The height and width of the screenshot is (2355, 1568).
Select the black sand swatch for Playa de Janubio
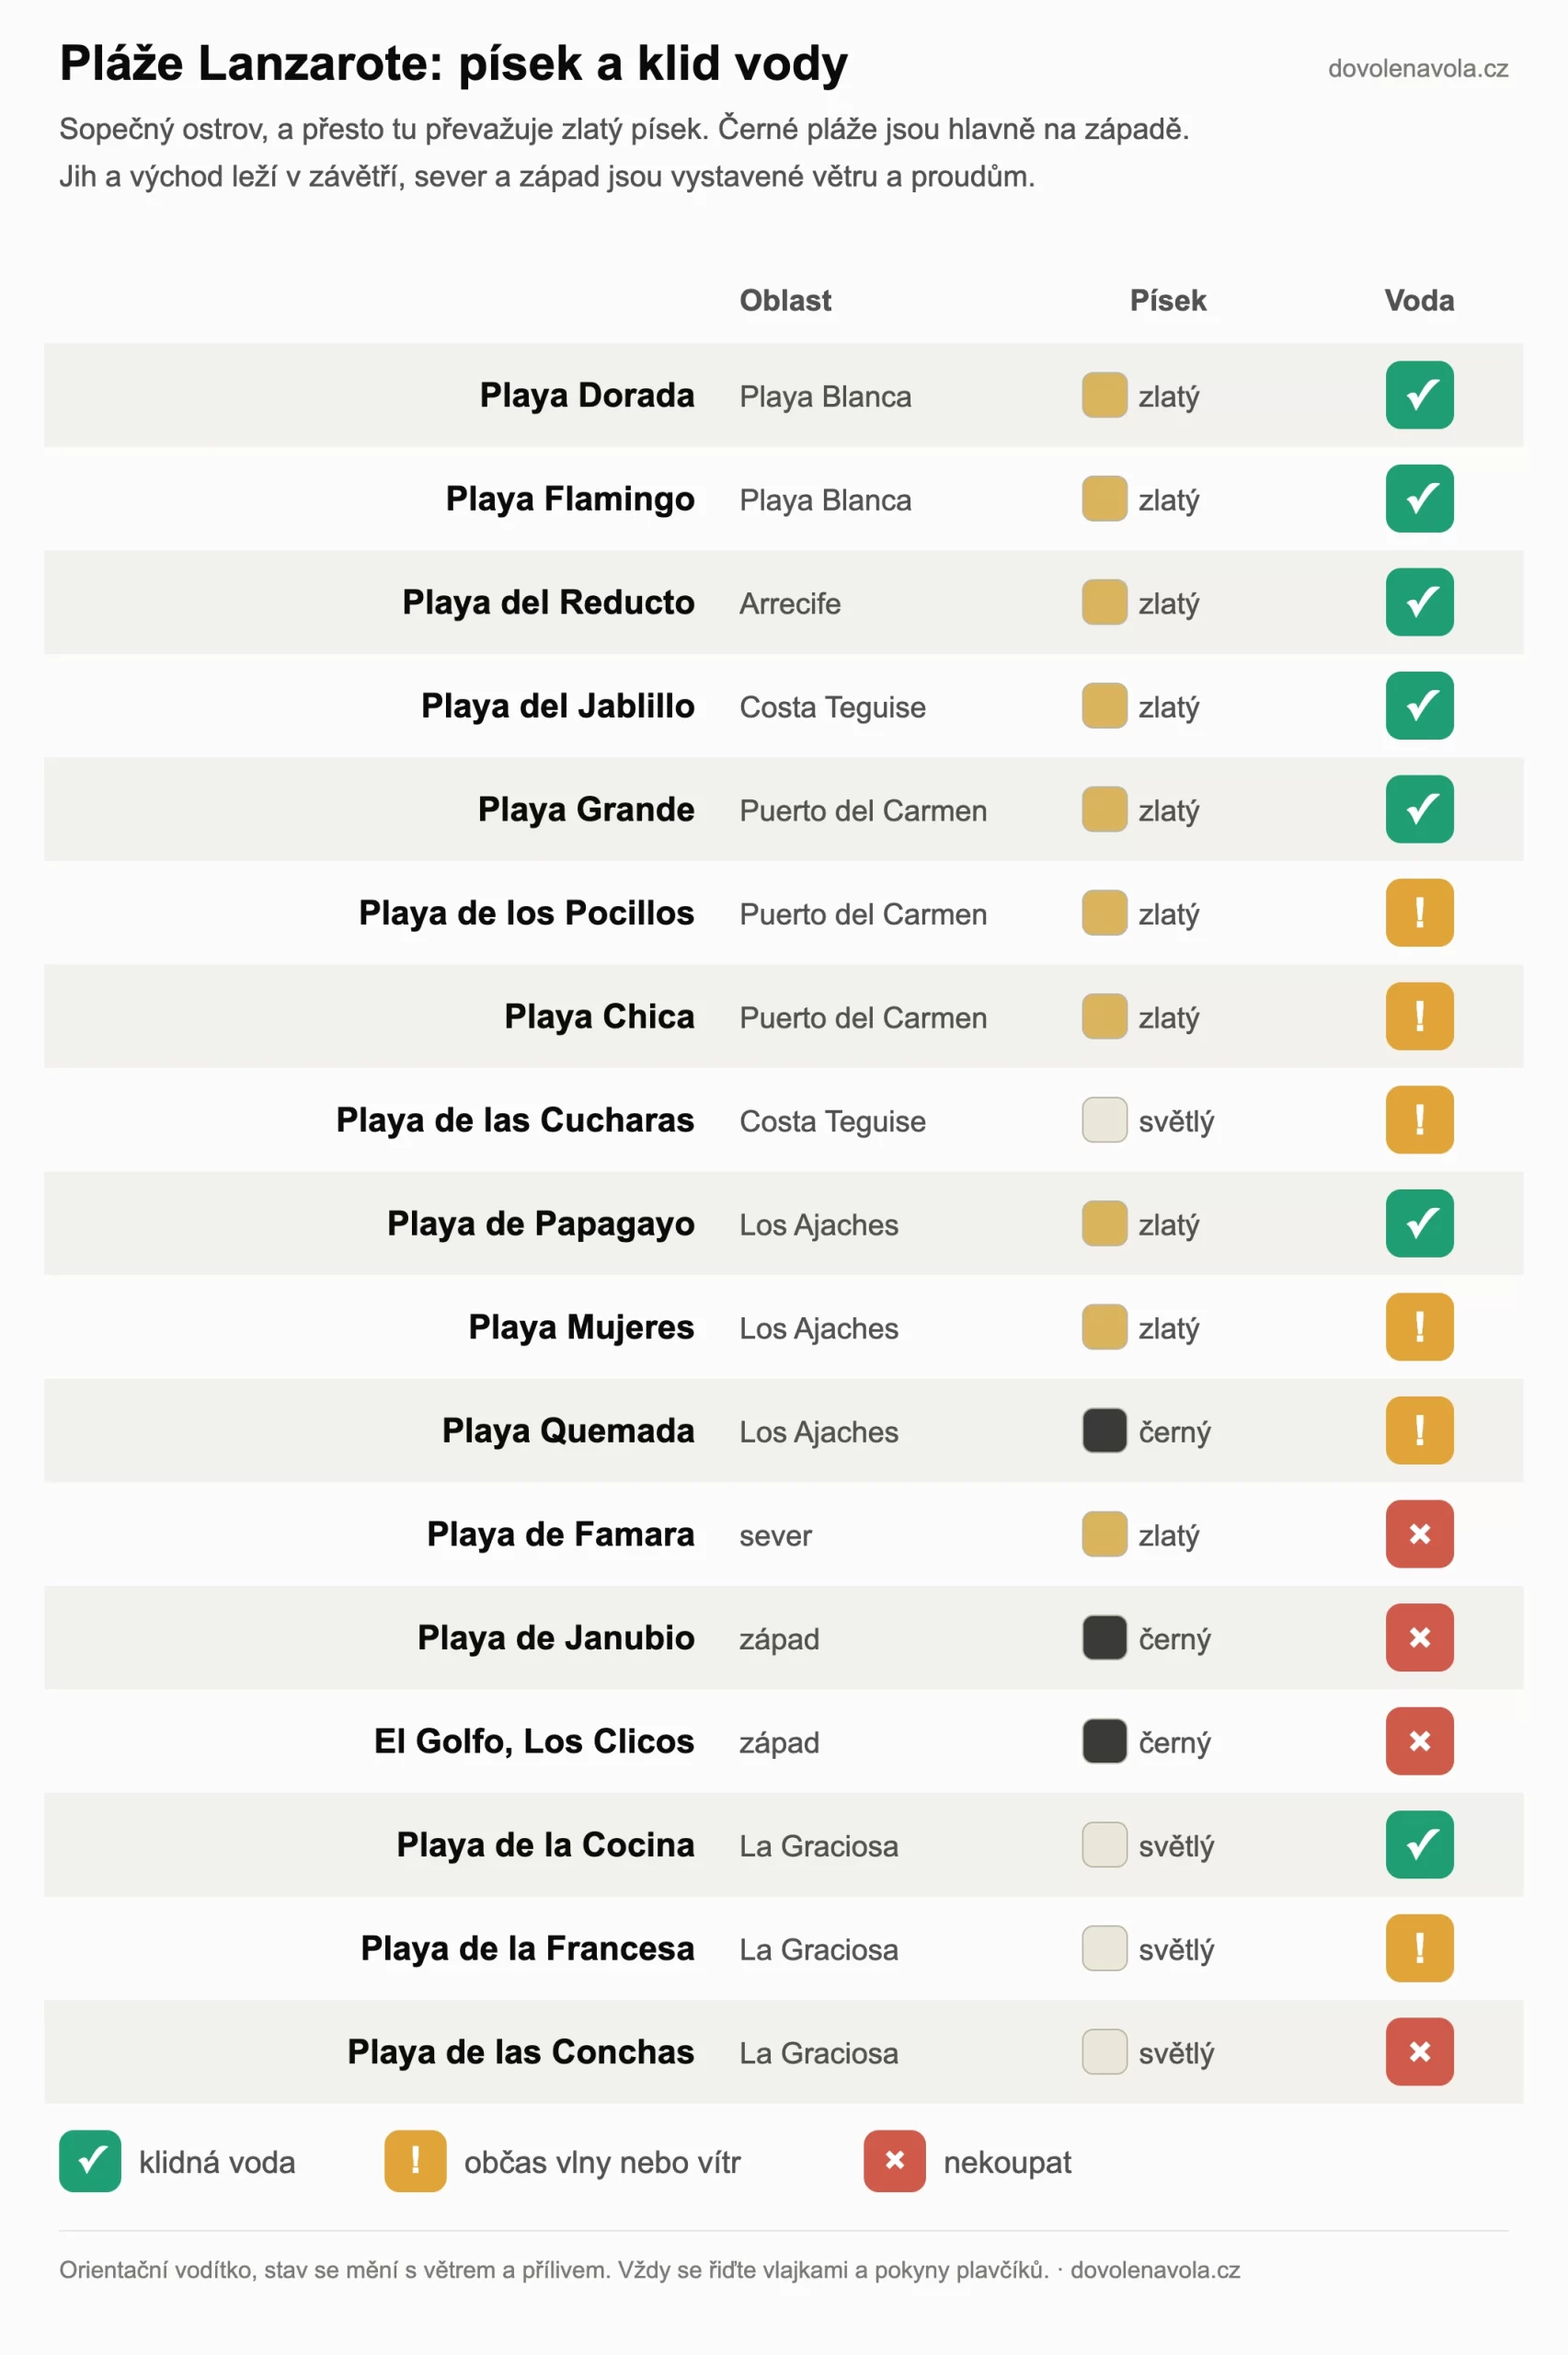point(1104,1638)
